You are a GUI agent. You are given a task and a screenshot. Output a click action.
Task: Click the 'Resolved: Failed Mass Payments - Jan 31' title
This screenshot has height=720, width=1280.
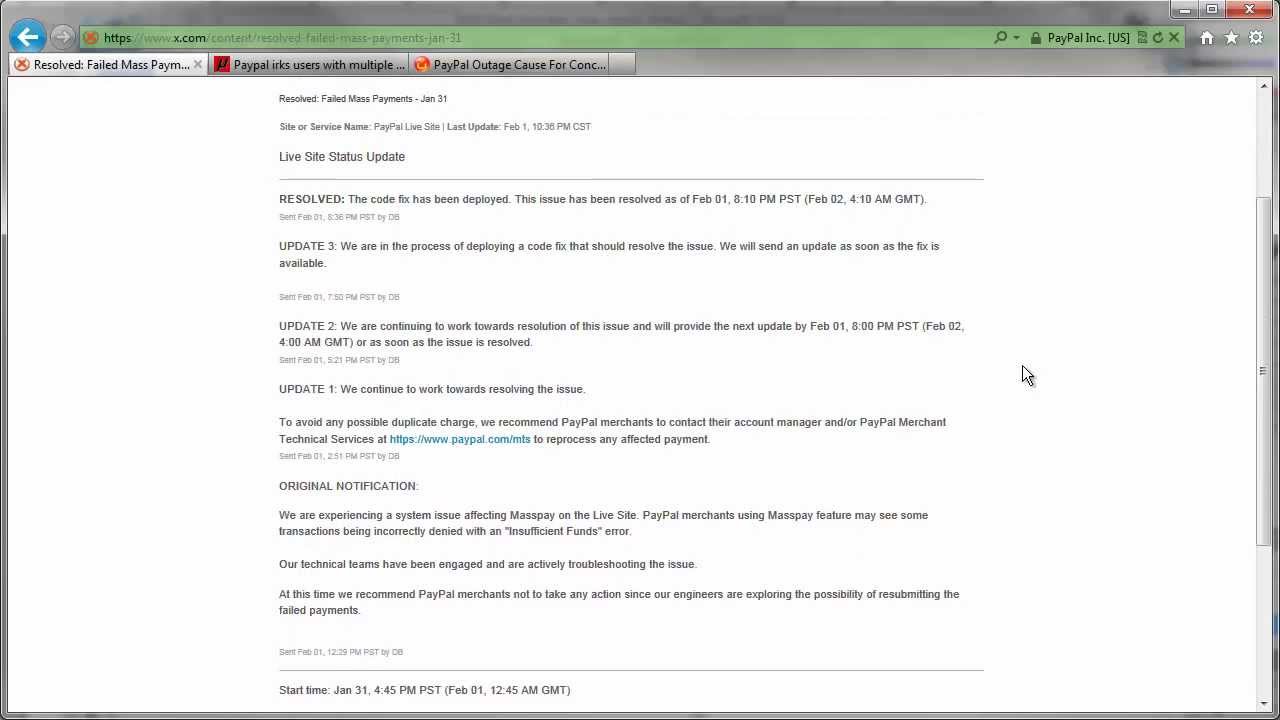coord(363,99)
